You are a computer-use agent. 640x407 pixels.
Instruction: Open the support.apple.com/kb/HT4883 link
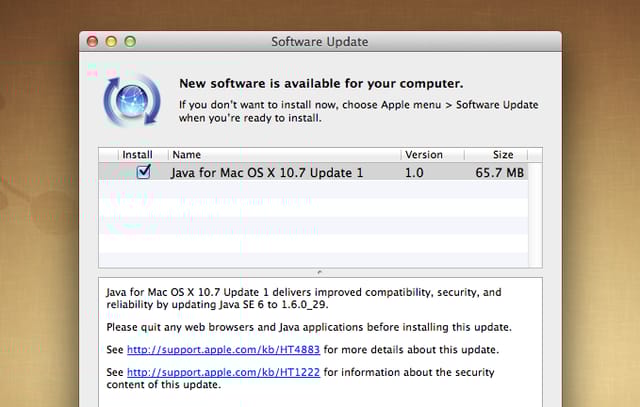[x=223, y=350]
